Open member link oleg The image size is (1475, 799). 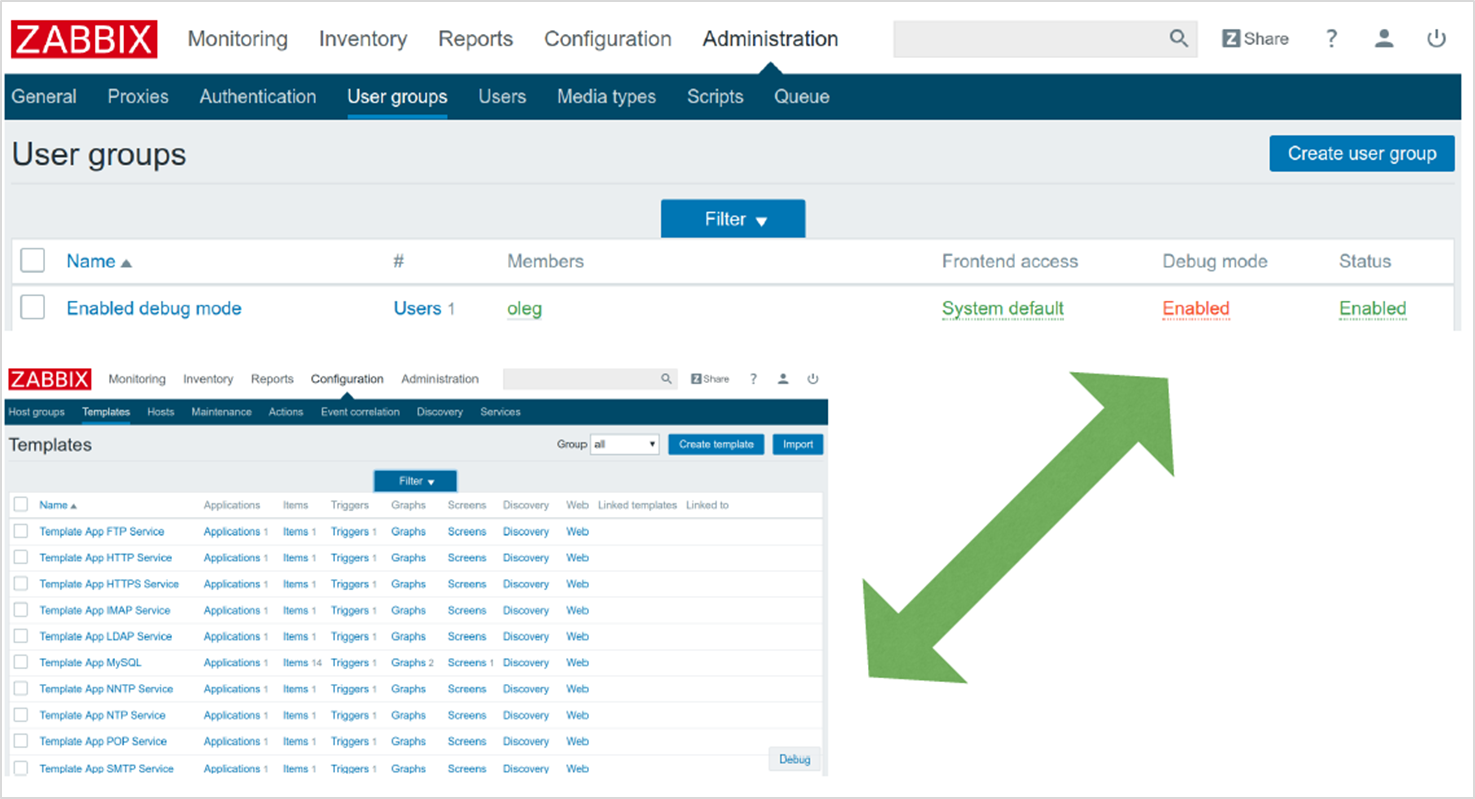click(x=525, y=308)
